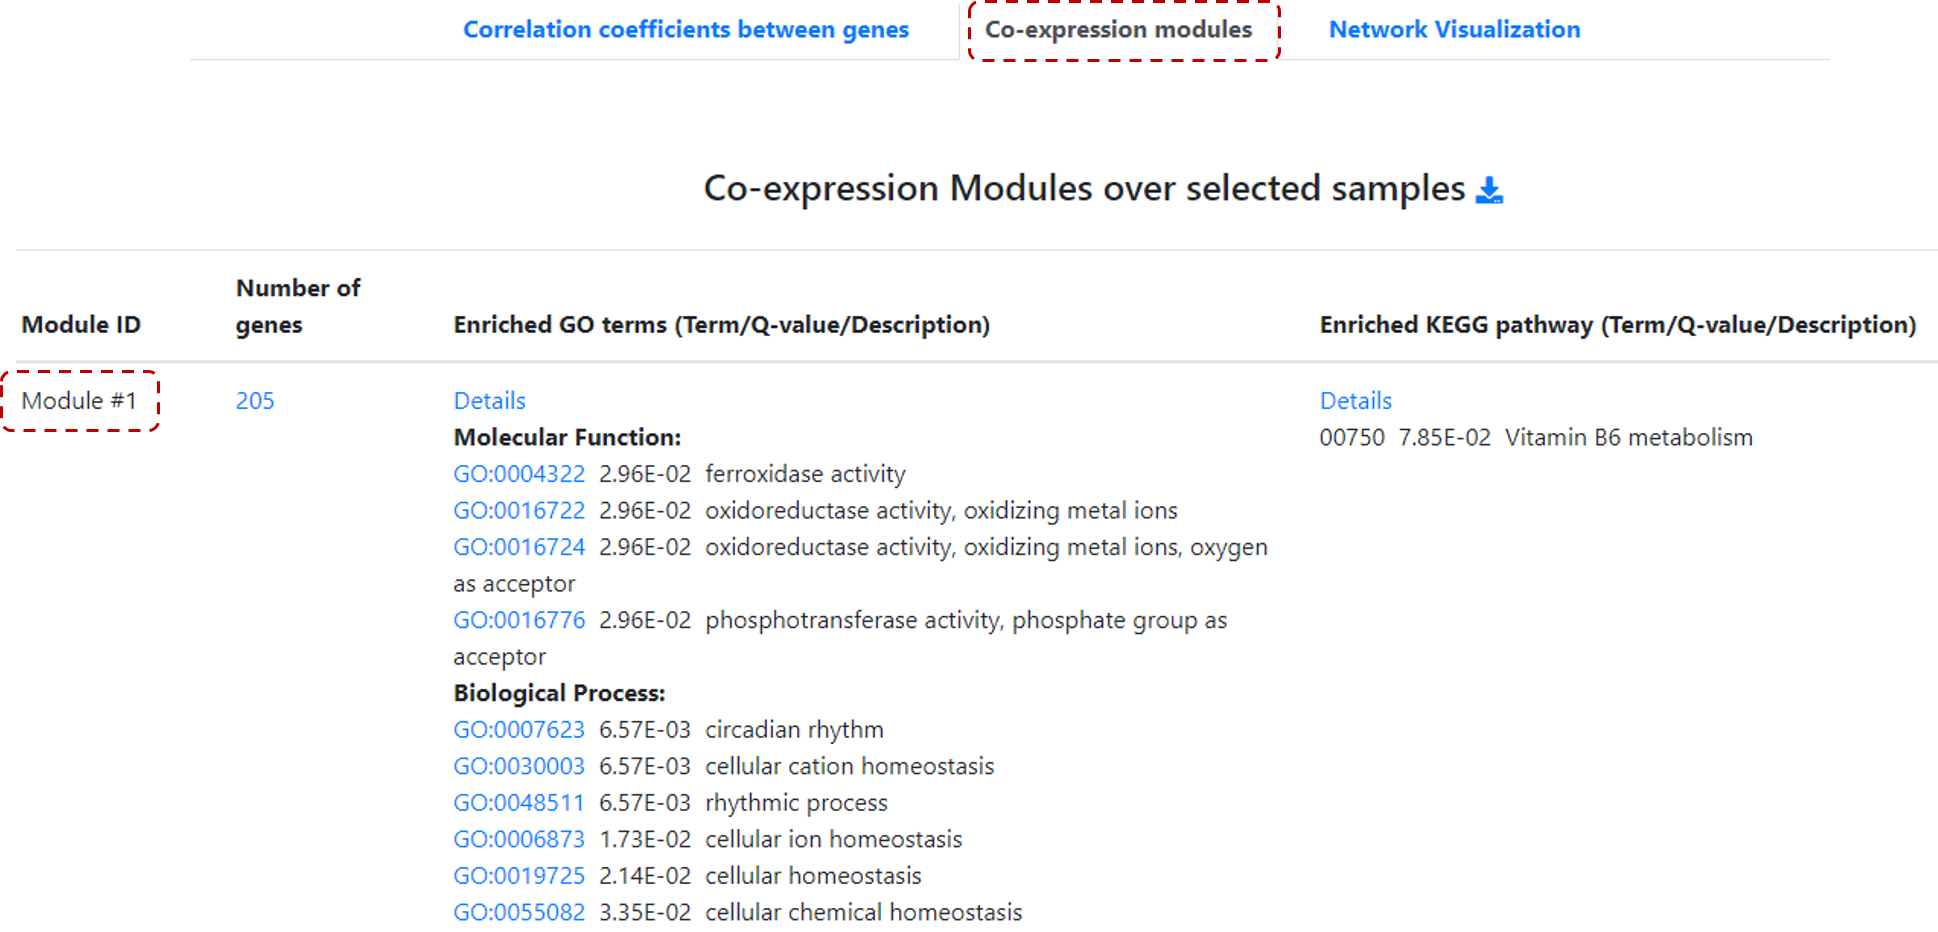Open the 205 genes link
Viewport: 1938px width, 932px height.
pos(255,401)
